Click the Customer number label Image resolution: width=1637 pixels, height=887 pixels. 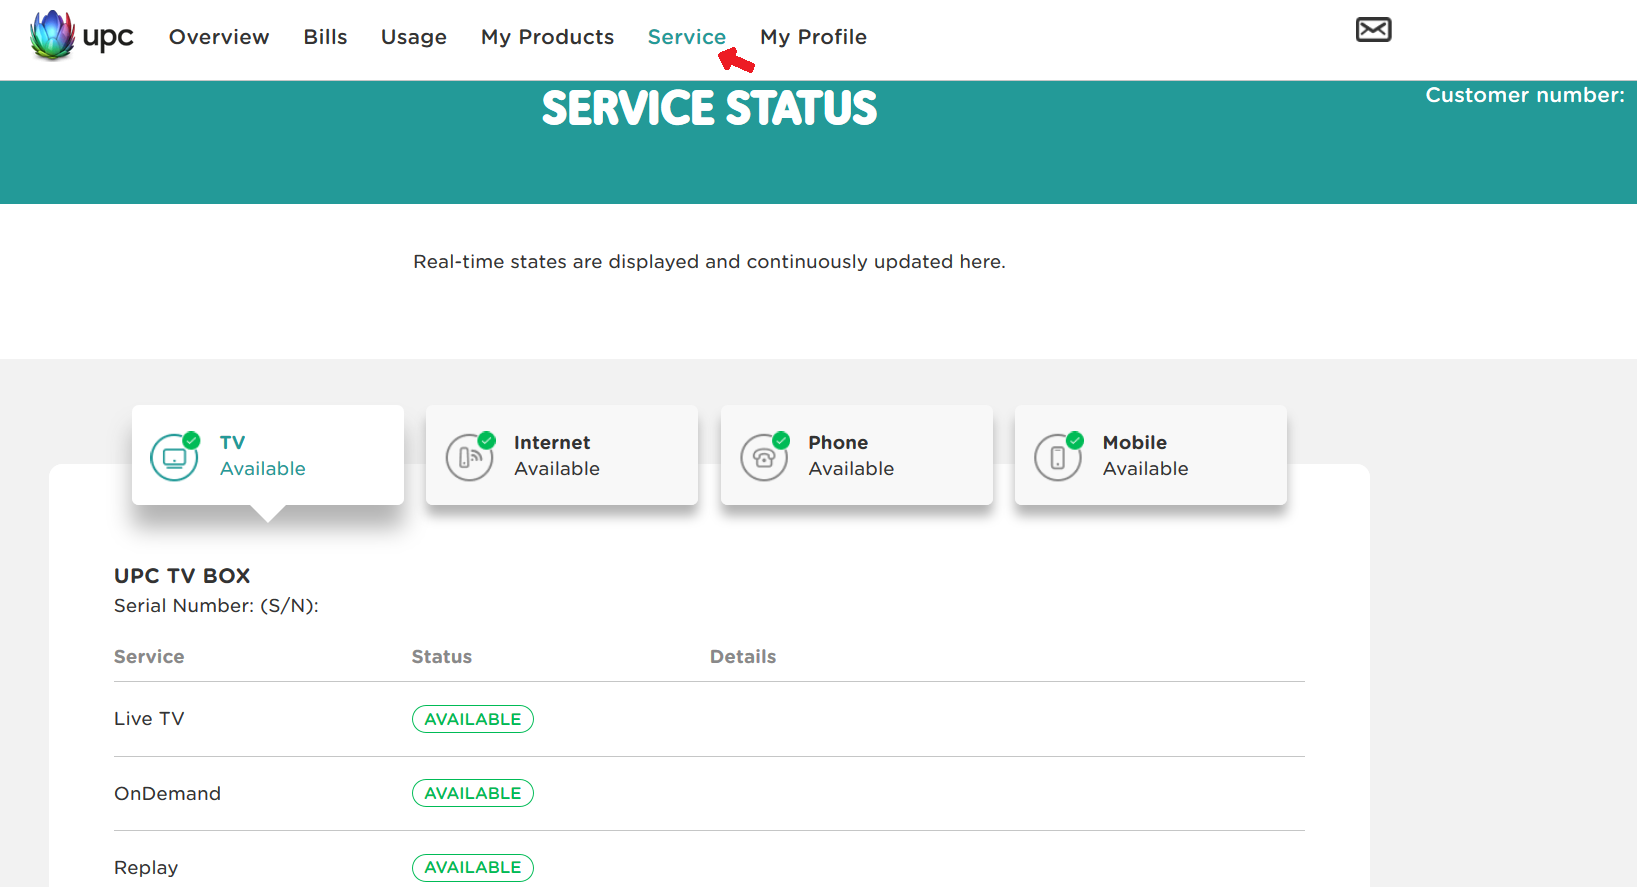(1525, 95)
